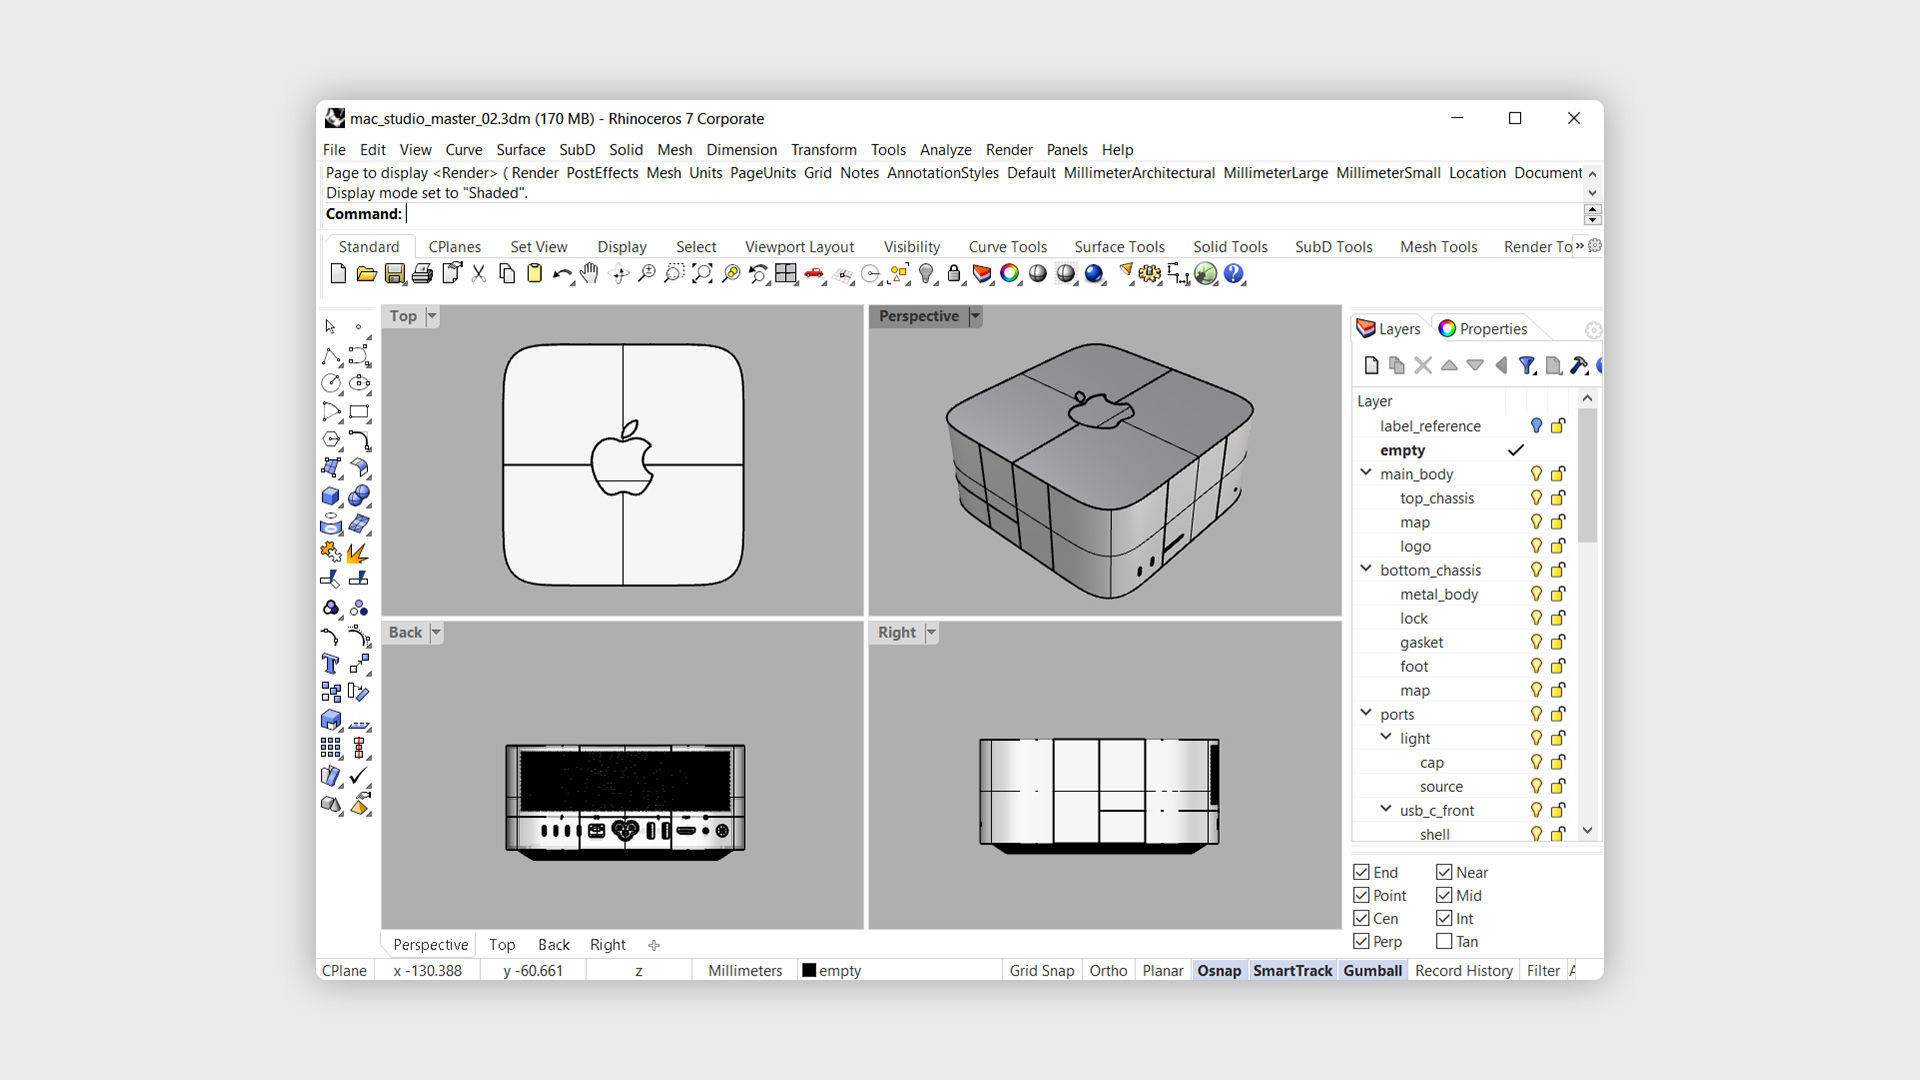Select the Text object T tool

pos(331,664)
